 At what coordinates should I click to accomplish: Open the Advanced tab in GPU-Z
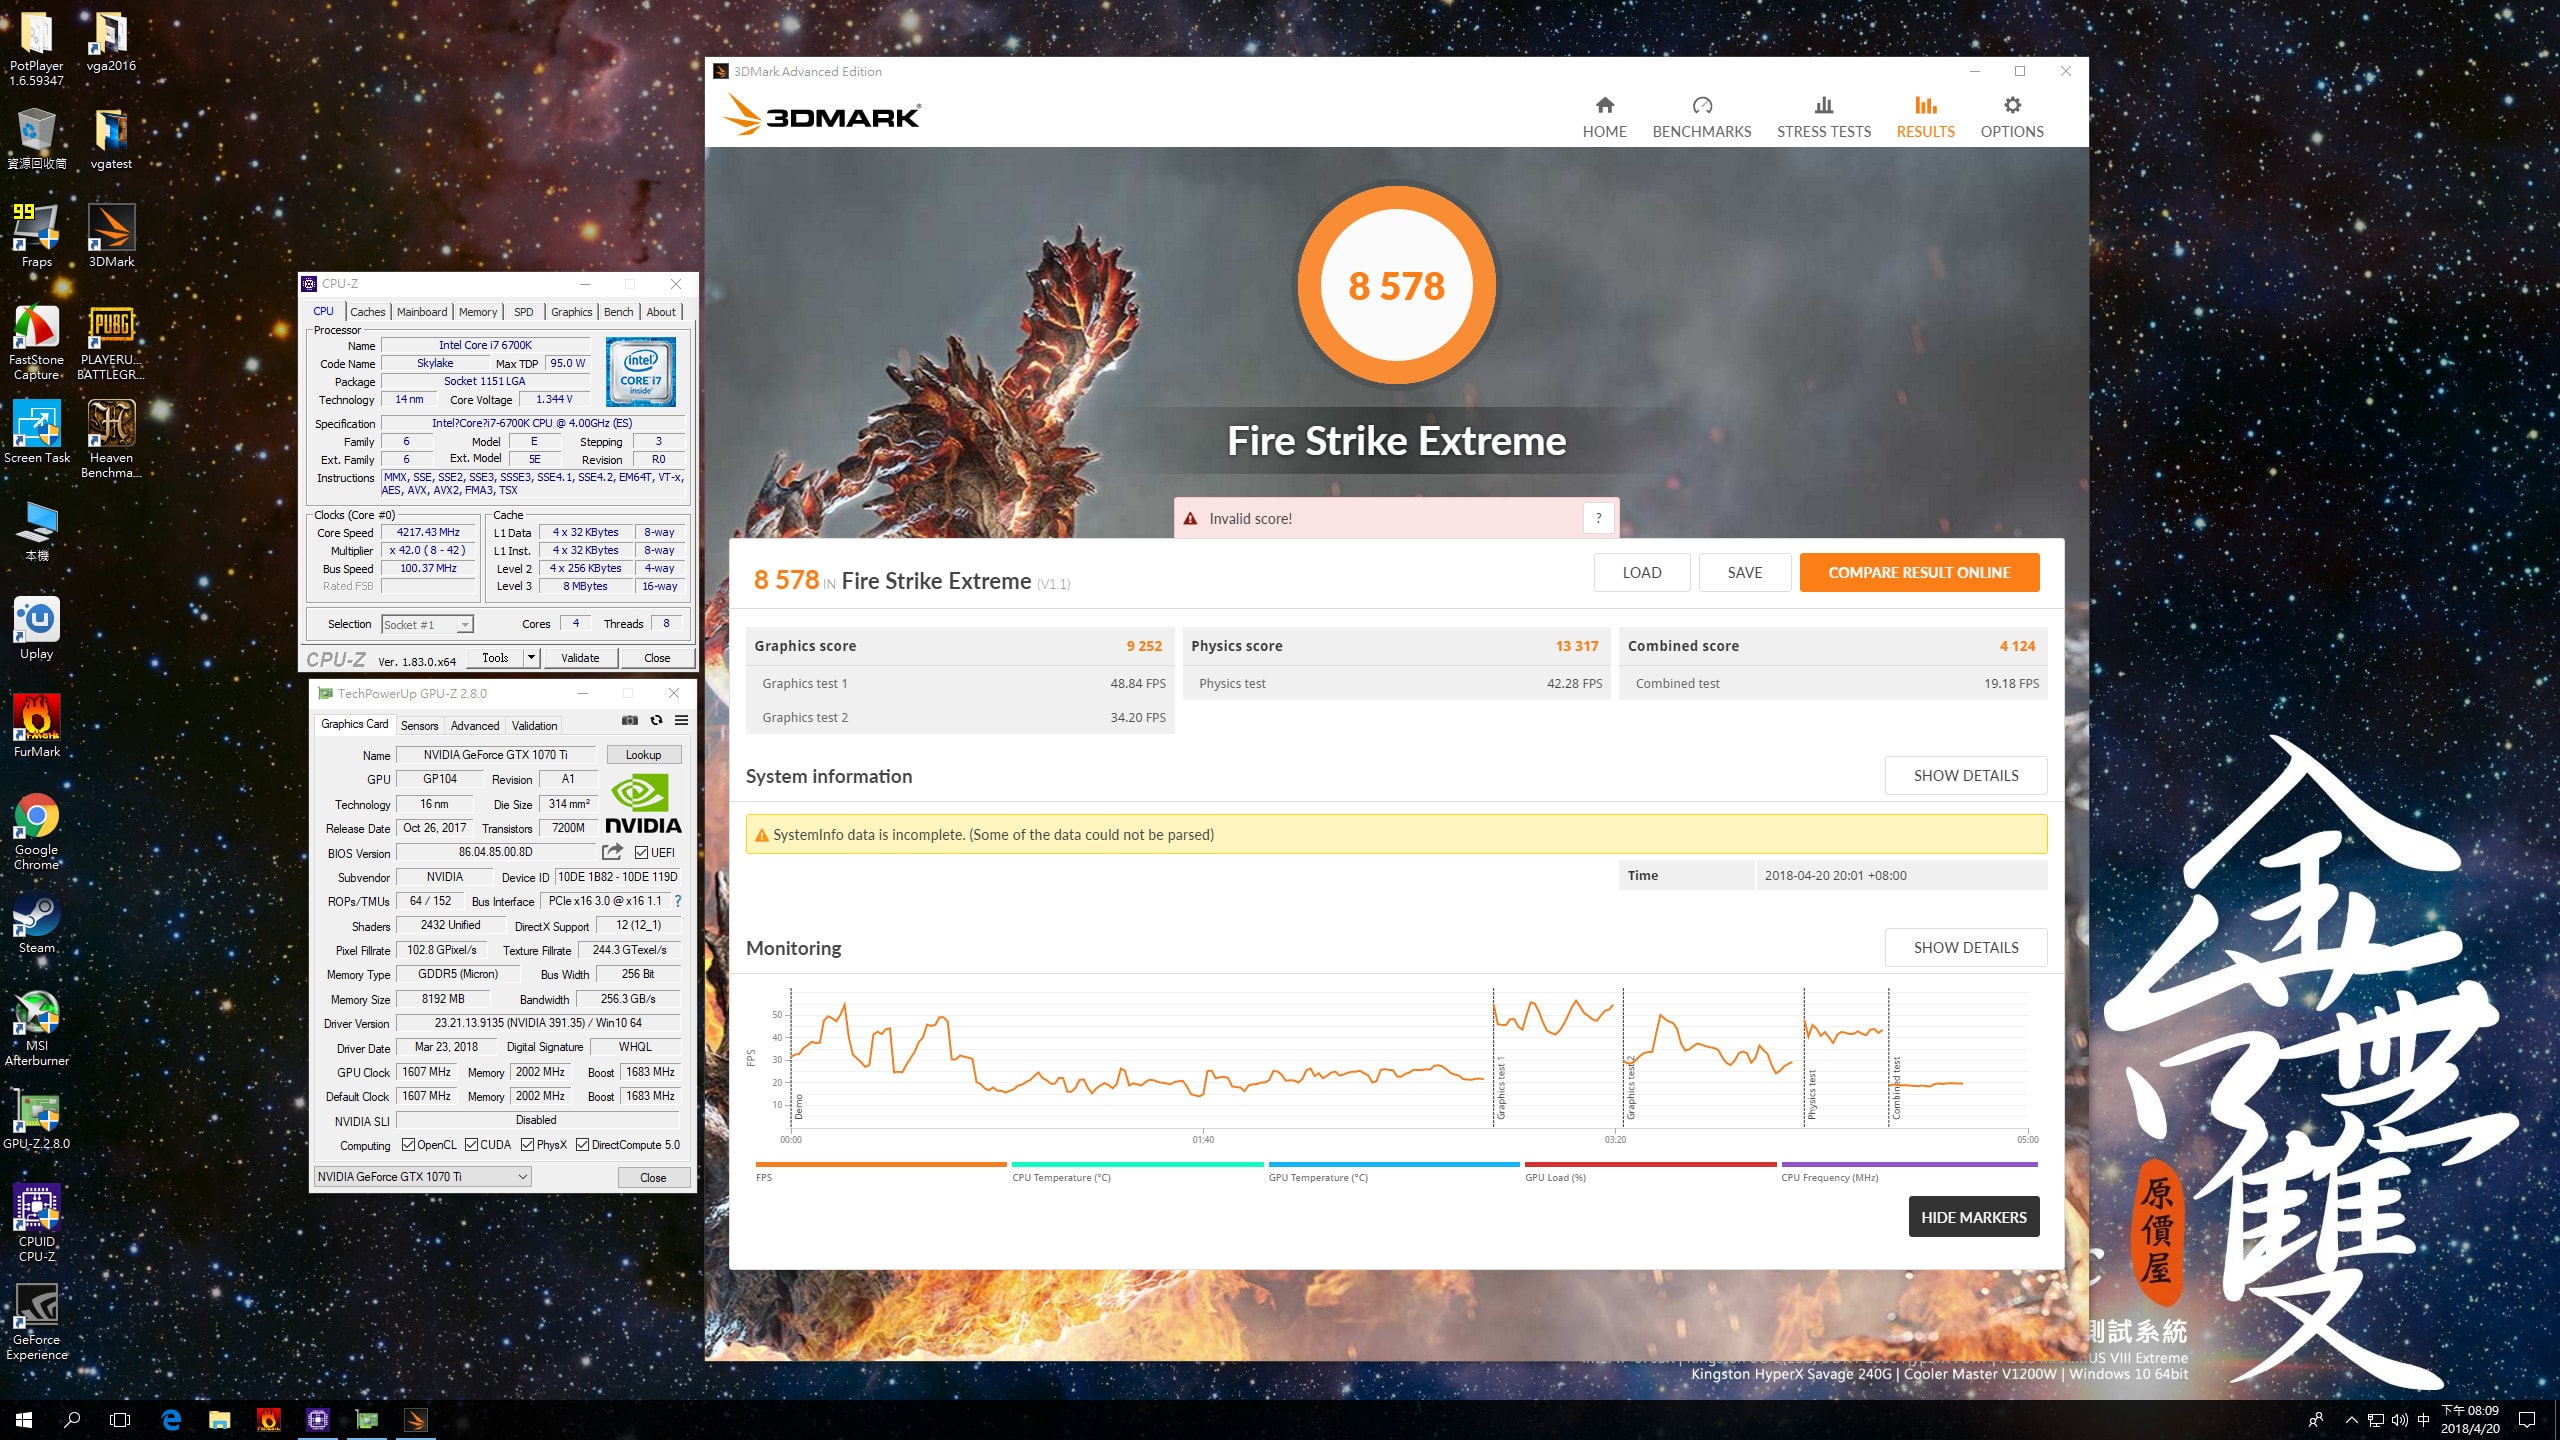[475, 726]
